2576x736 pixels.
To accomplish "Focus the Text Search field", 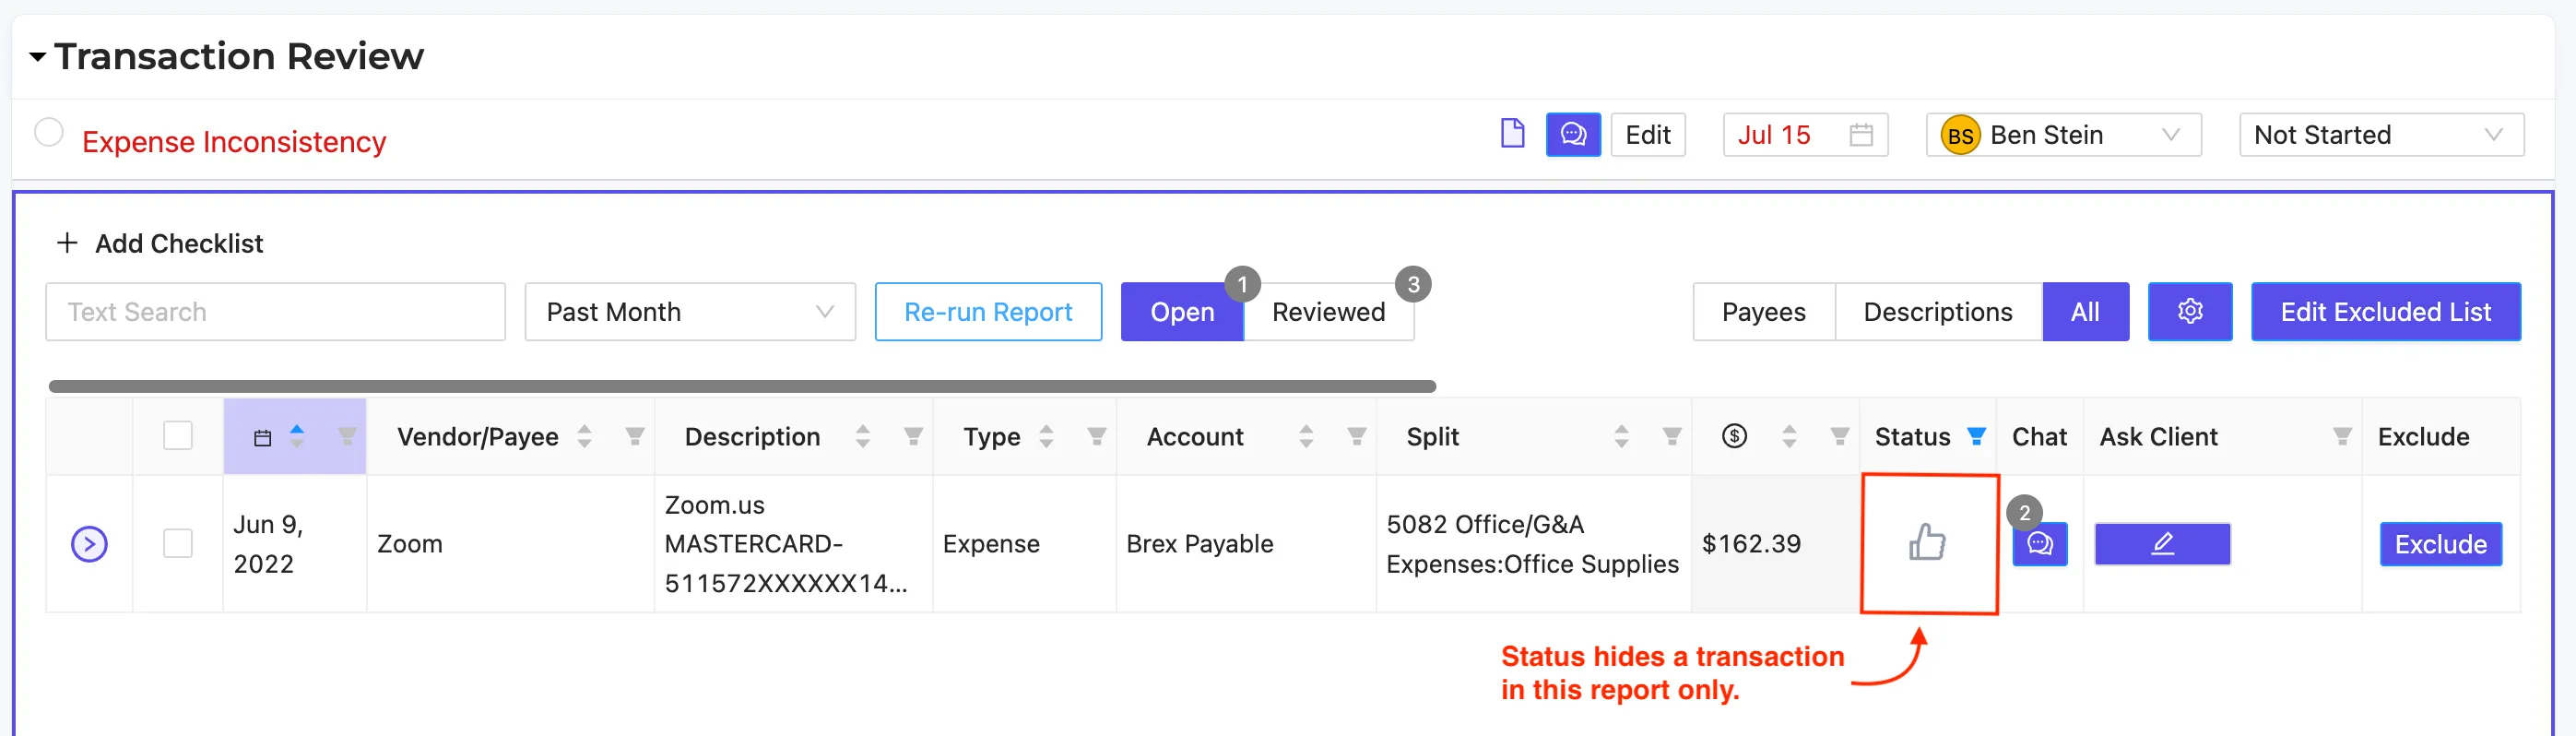I will click(x=275, y=312).
